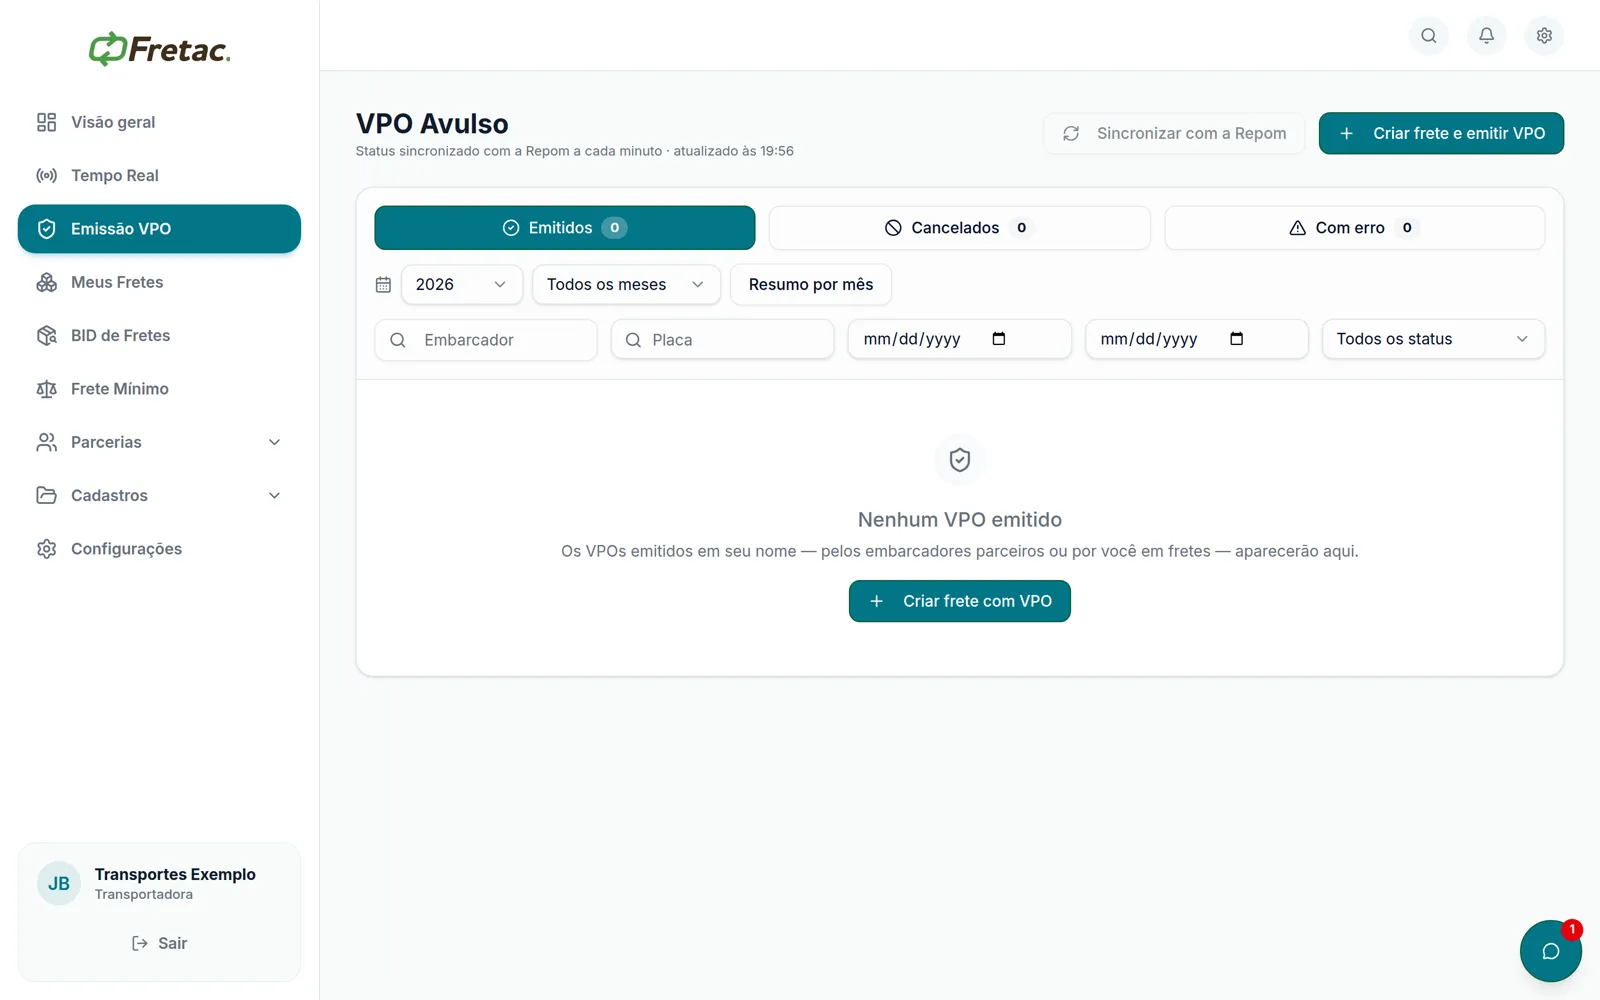Screen dimensions: 1600x1000
Task: Open Meus Fretes in the sidebar
Action: [x=160, y=282]
